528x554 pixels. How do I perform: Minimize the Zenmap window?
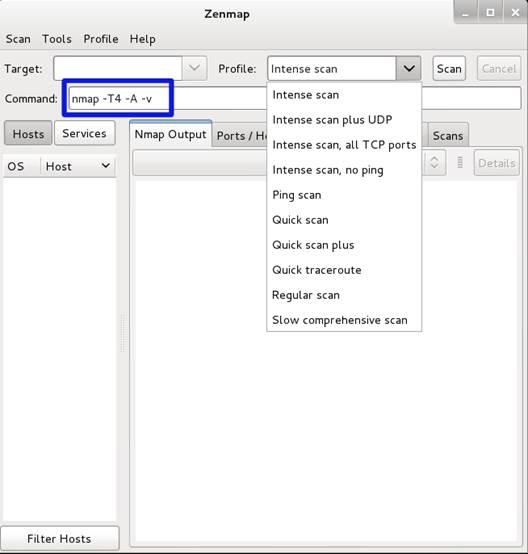(465, 13)
